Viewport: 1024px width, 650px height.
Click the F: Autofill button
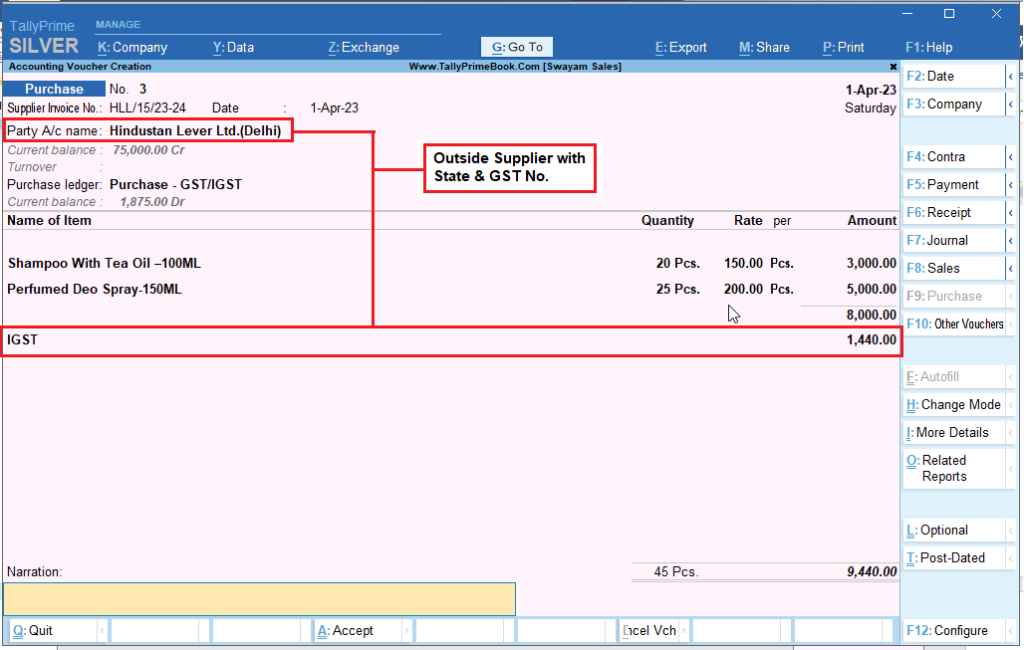[953, 377]
